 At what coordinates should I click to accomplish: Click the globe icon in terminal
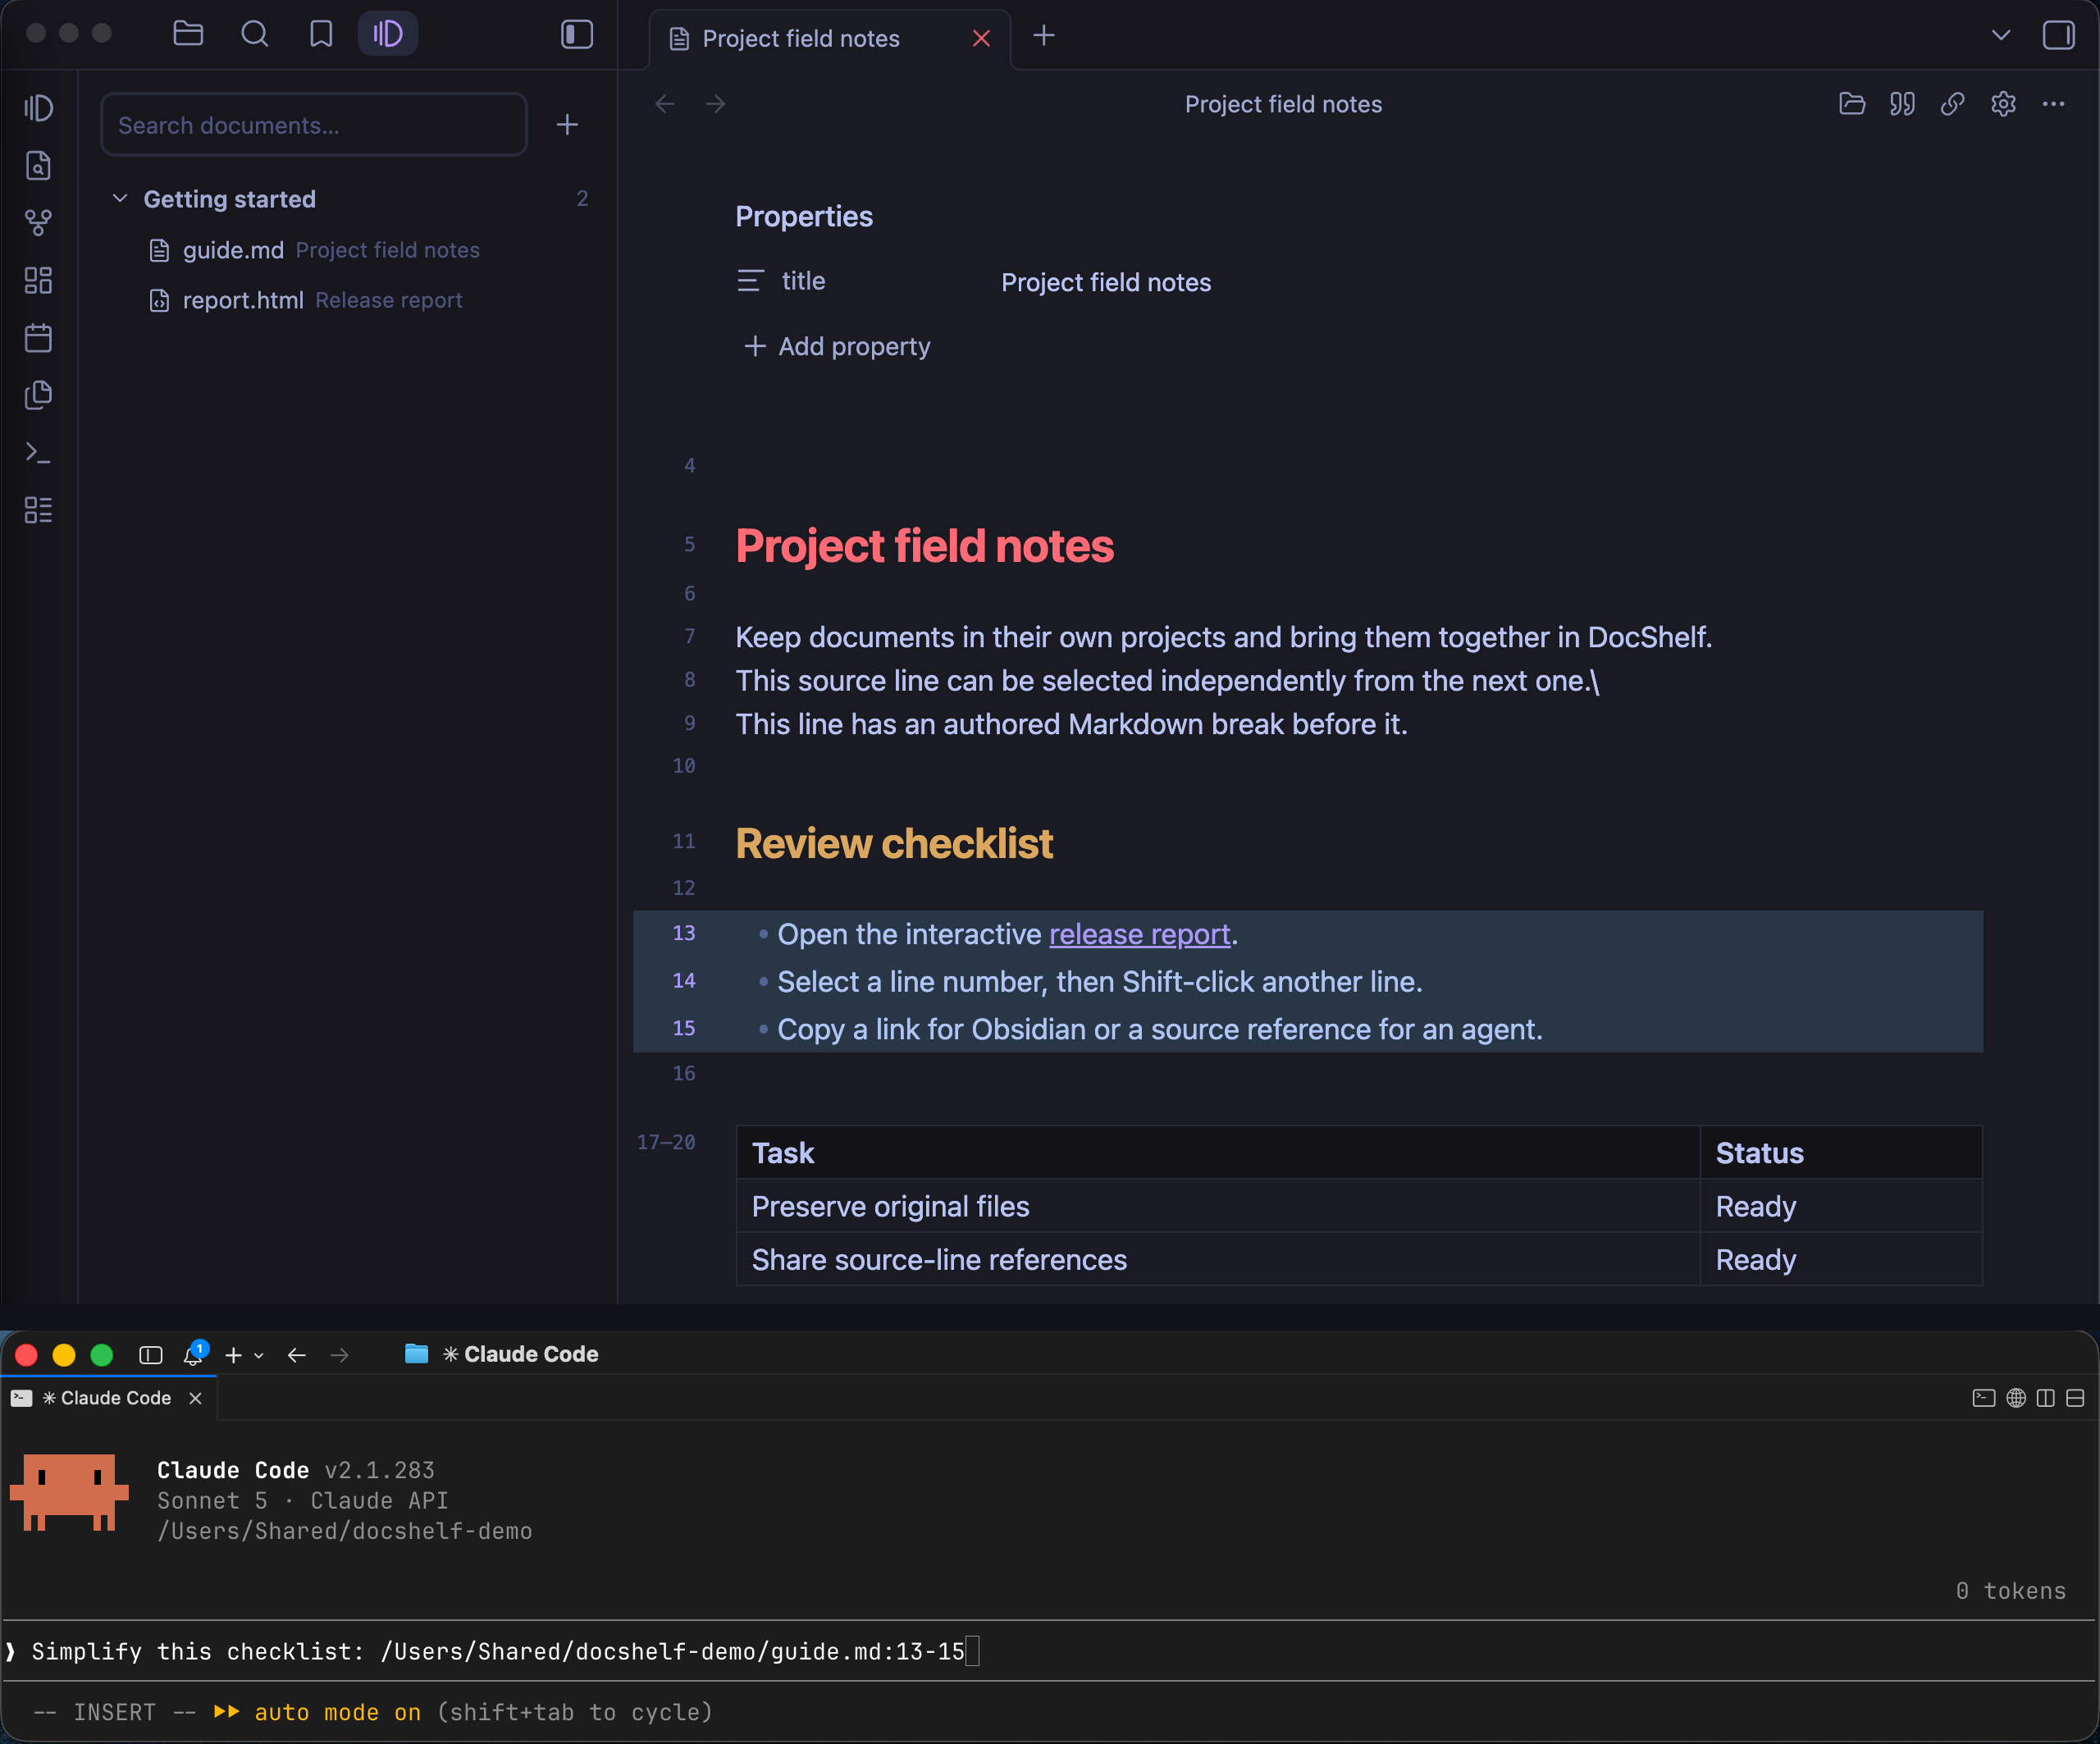click(x=2016, y=1398)
